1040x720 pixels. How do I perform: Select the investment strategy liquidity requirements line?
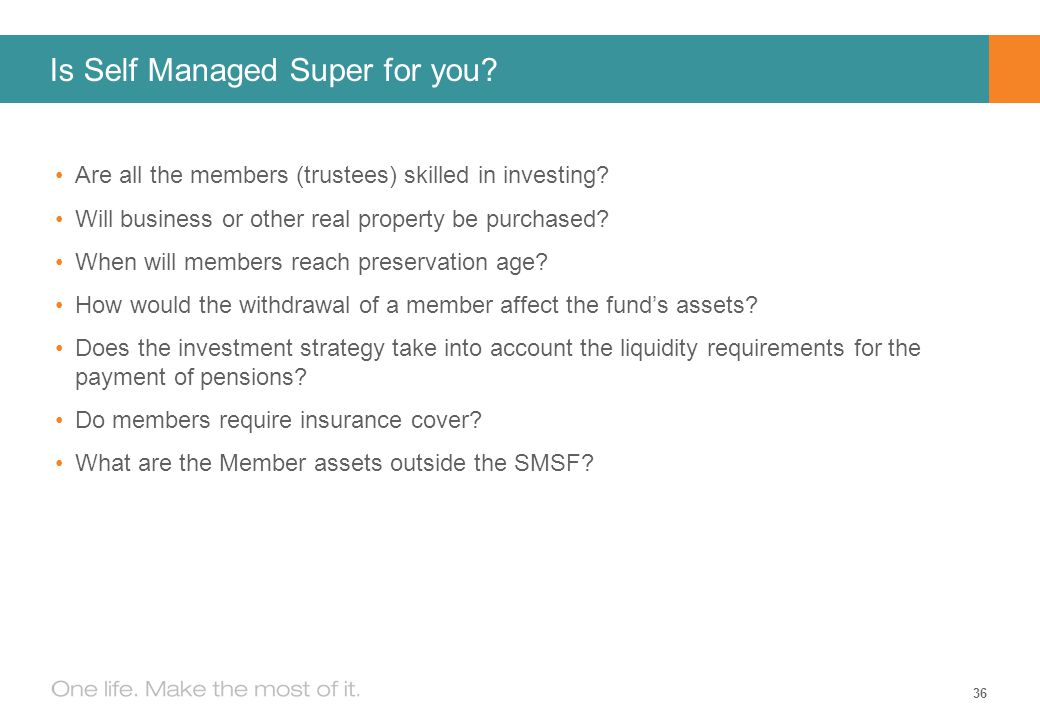pos(497,348)
